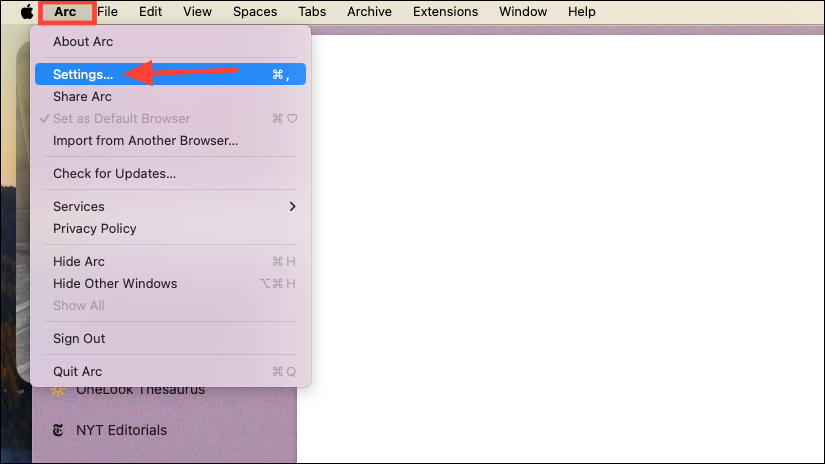Viewport: 825px width, 464px height.
Task: Choose Hide Arc
Action: (x=170, y=261)
